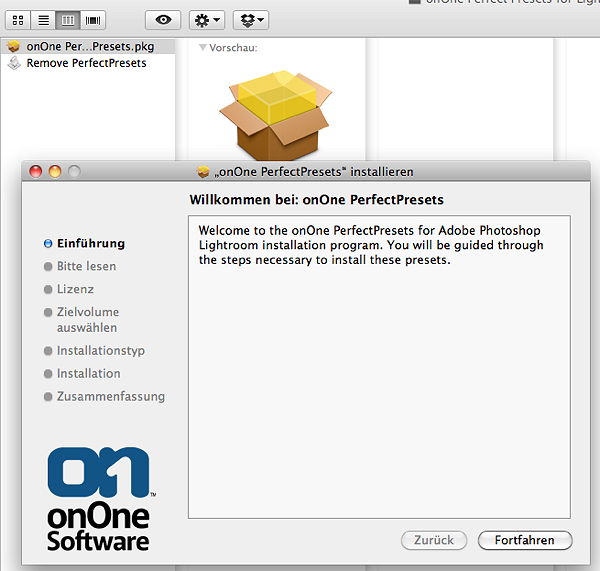
Task: Click Fortfahren to continue
Action: (x=525, y=540)
